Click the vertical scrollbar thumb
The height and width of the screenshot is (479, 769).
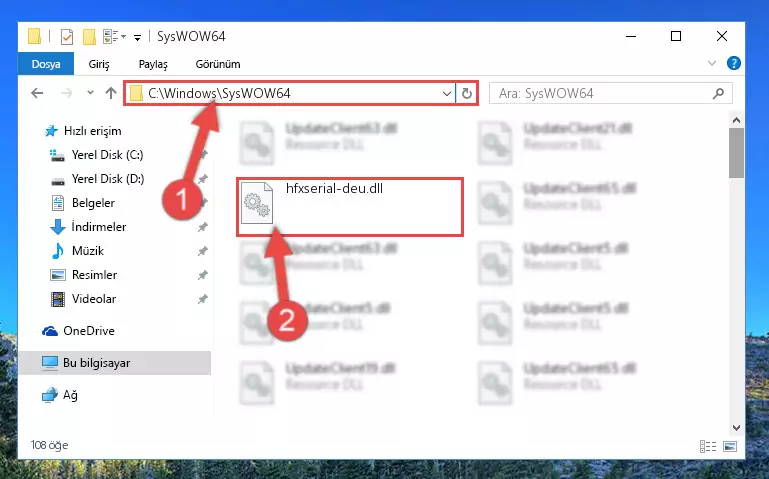point(736,153)
